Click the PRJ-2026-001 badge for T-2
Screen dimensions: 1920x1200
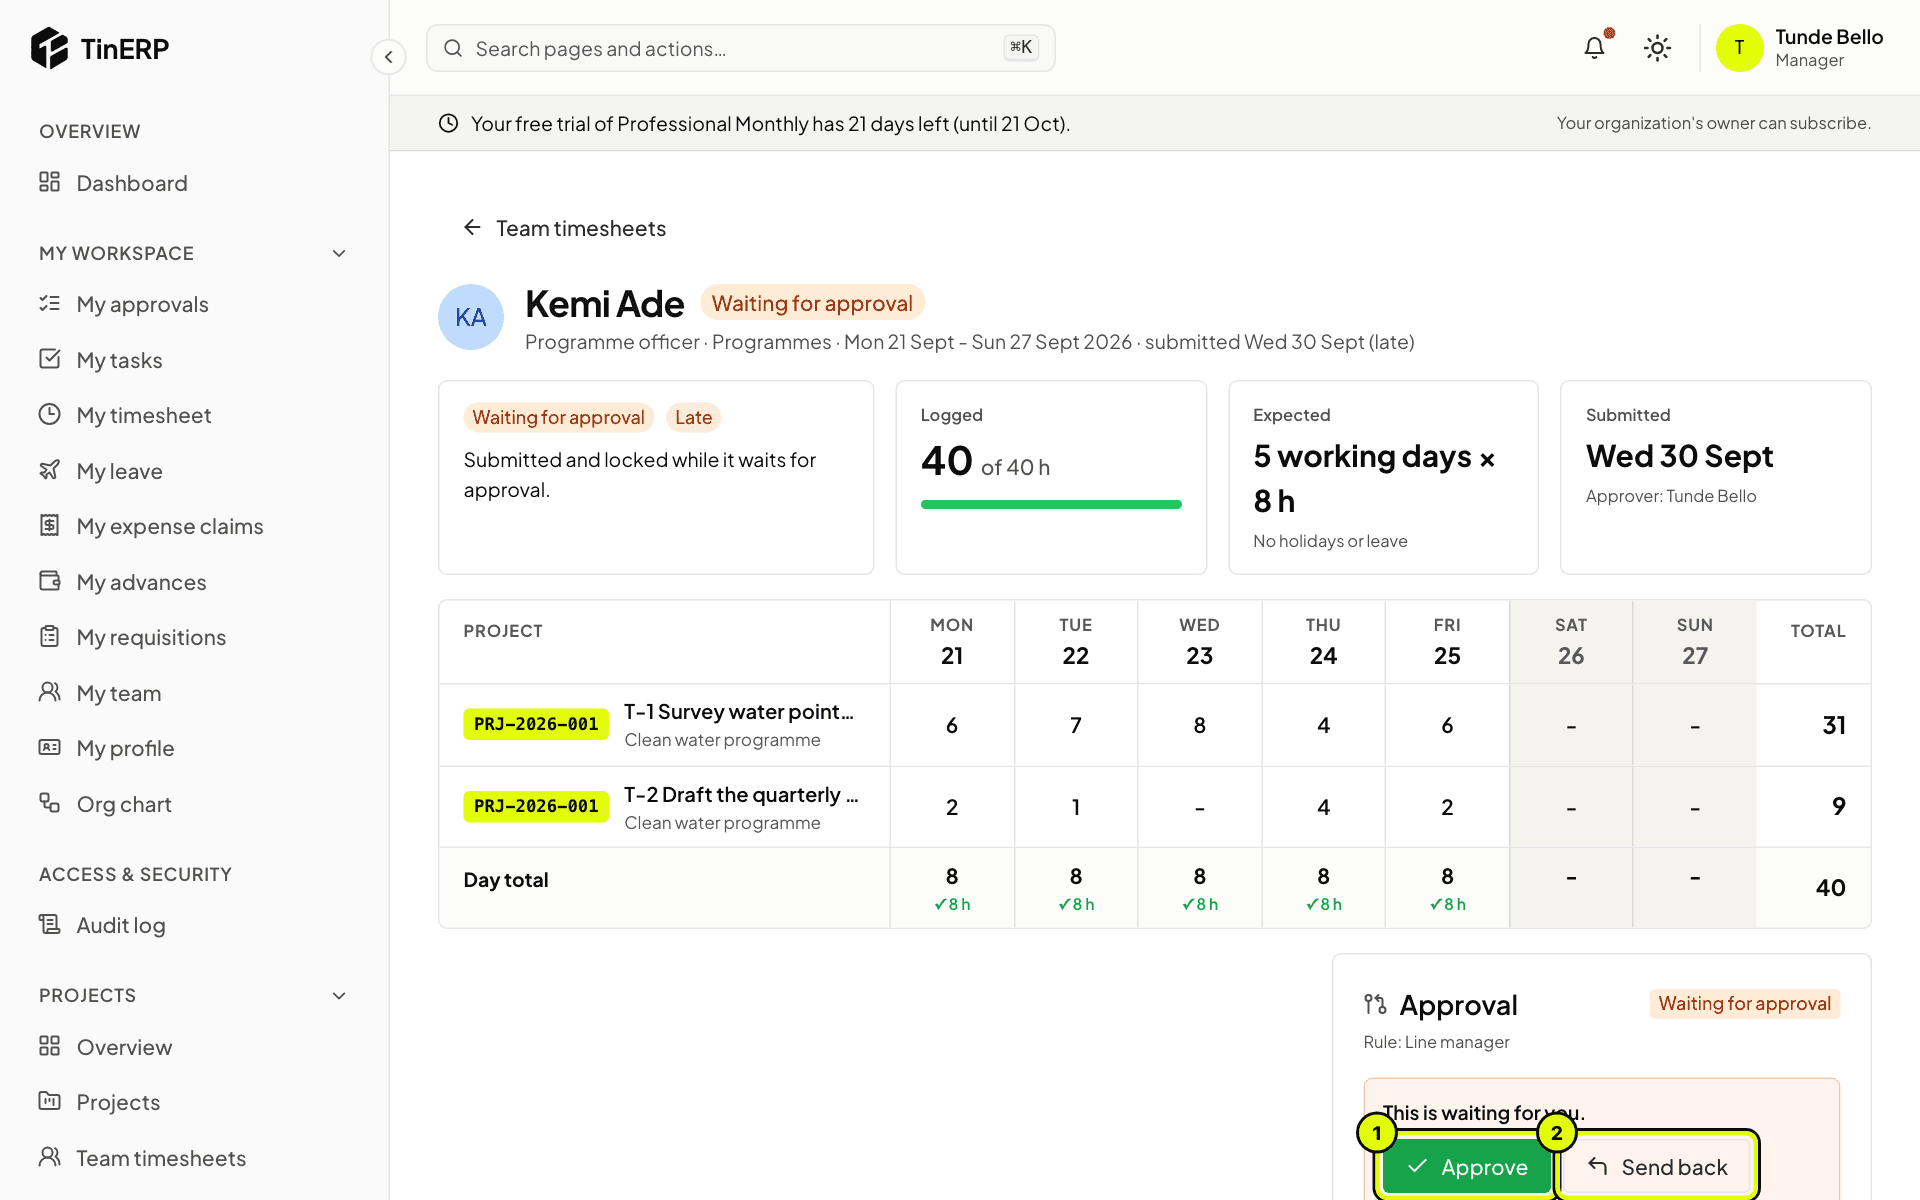(536, 806)
